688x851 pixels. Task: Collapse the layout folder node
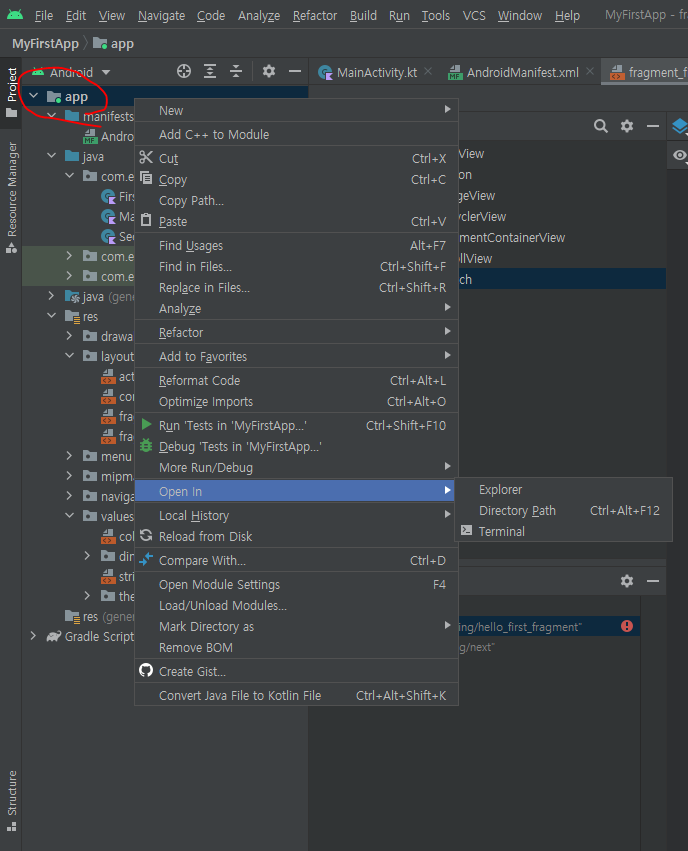coord(69,355)
